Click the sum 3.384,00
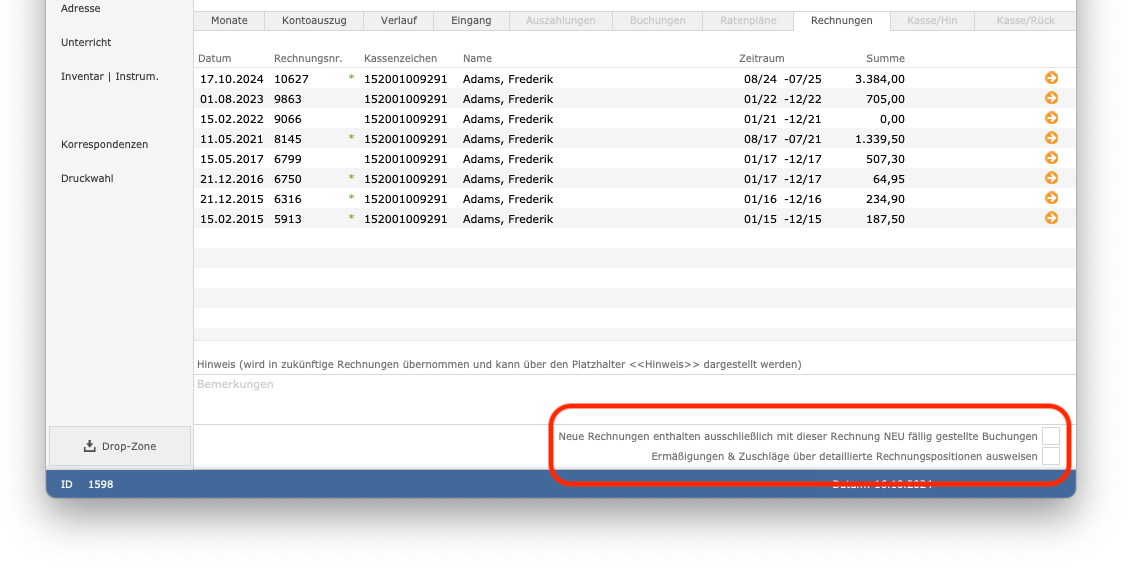This screenshot has height=572, width=1132. coord(880,79)
